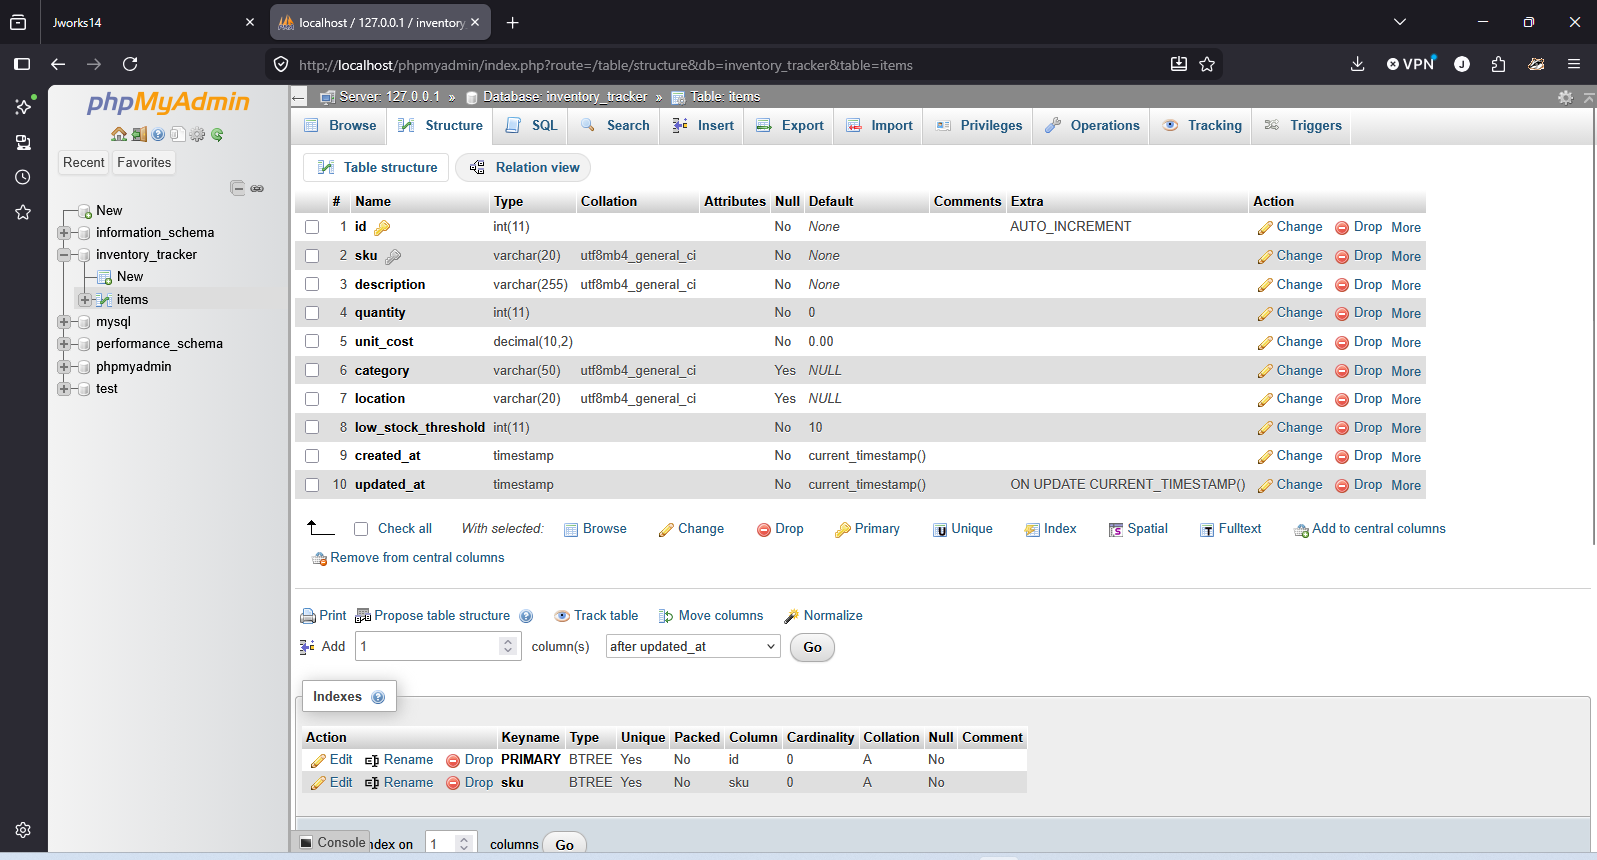Image resolution: width=1597 pixels, height=860 pixels.
Task: Open the Triggers tab
Action: [x=1303, y=126]
